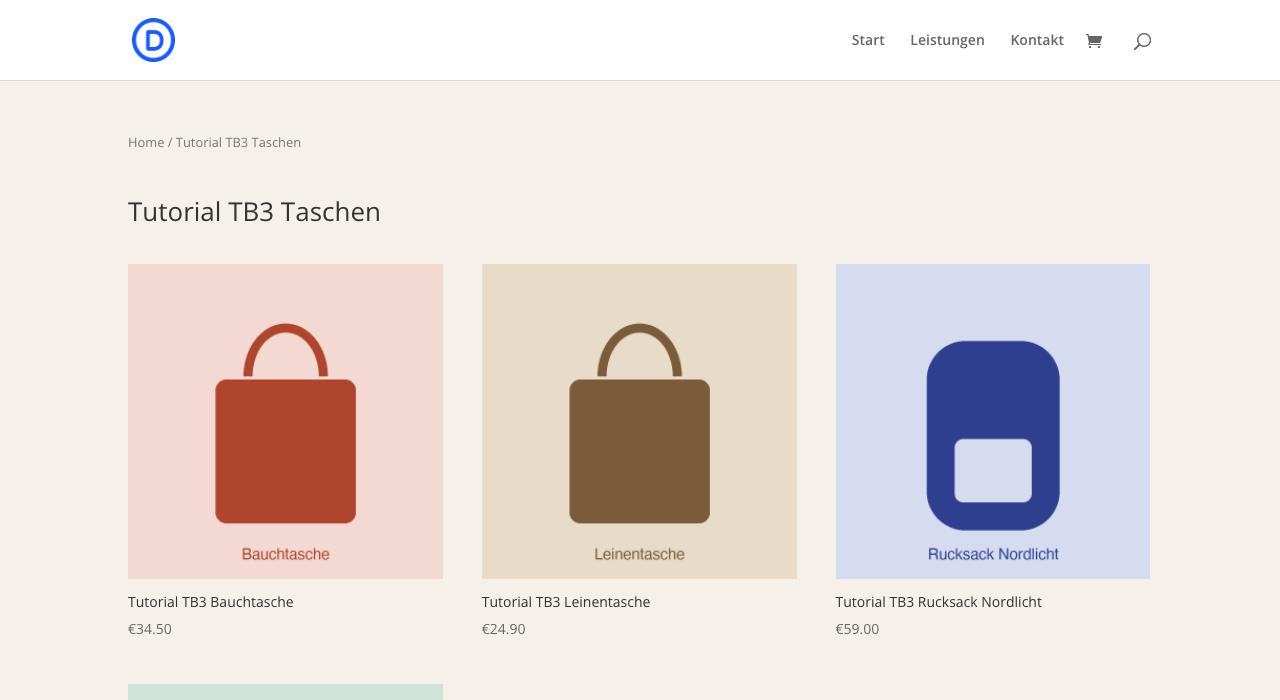Click the €24.90 price
The width and height of the screenshot is (1280, 700).
point(504,629)
